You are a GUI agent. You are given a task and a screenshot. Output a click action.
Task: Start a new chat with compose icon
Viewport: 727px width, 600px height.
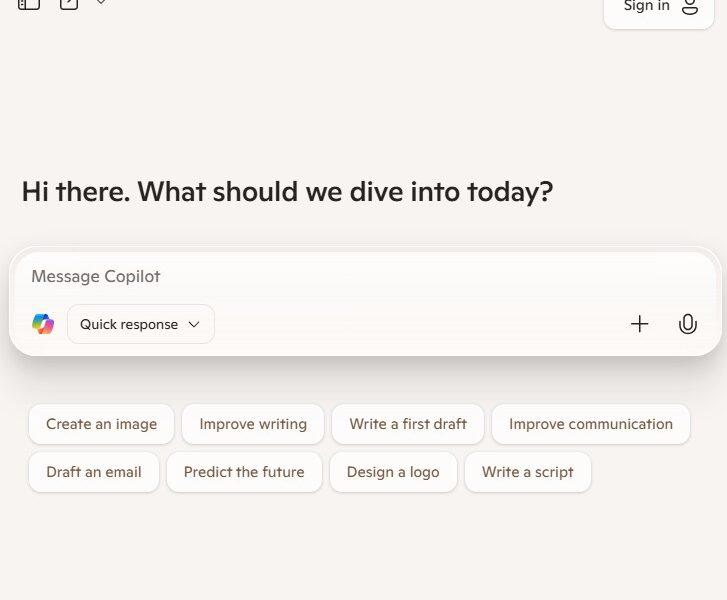69,4
